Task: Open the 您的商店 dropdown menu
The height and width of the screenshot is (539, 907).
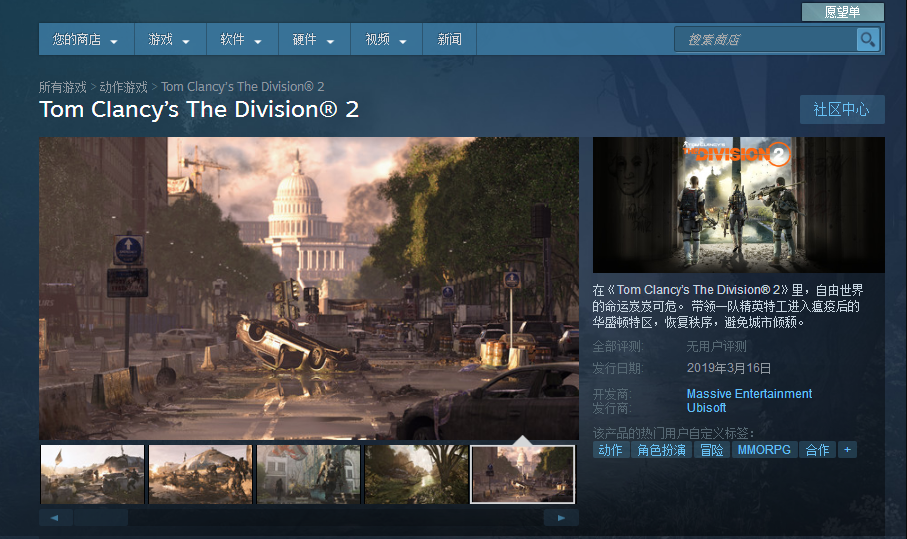Action: click(86, 39)
